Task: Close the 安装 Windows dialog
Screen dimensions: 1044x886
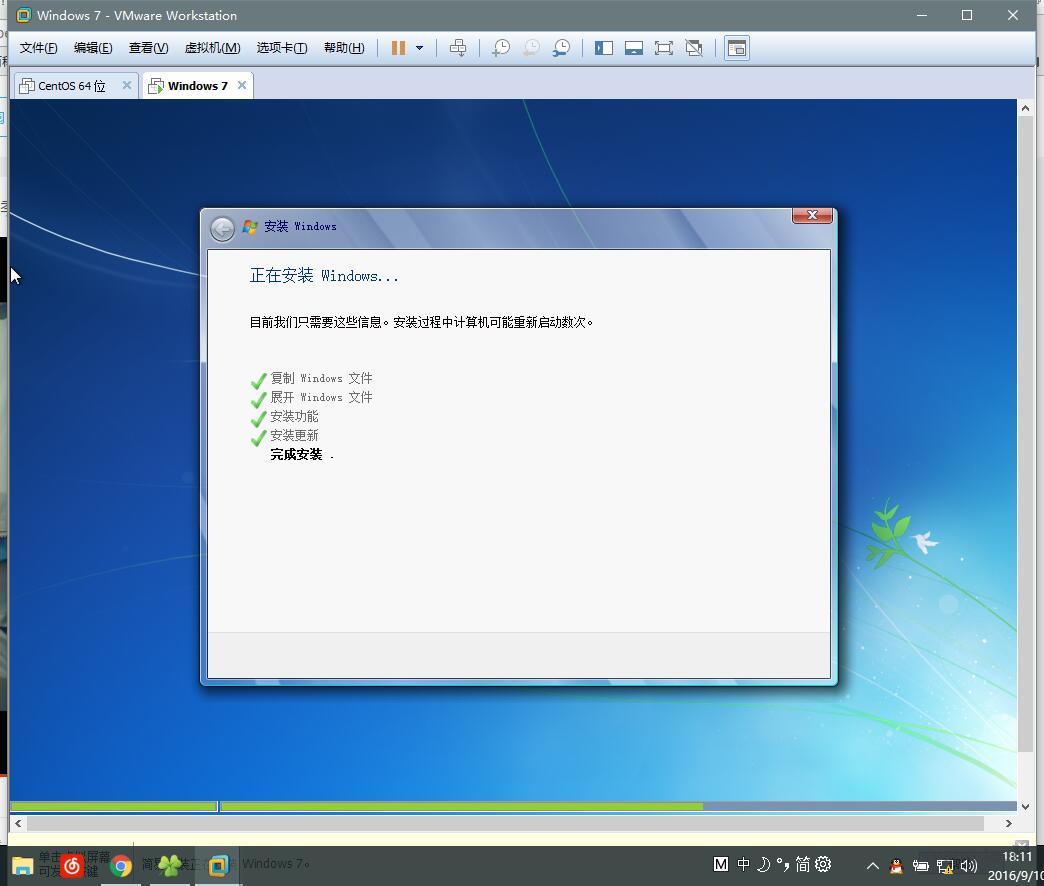Action: pyautogui.click(x=812, y=215)
